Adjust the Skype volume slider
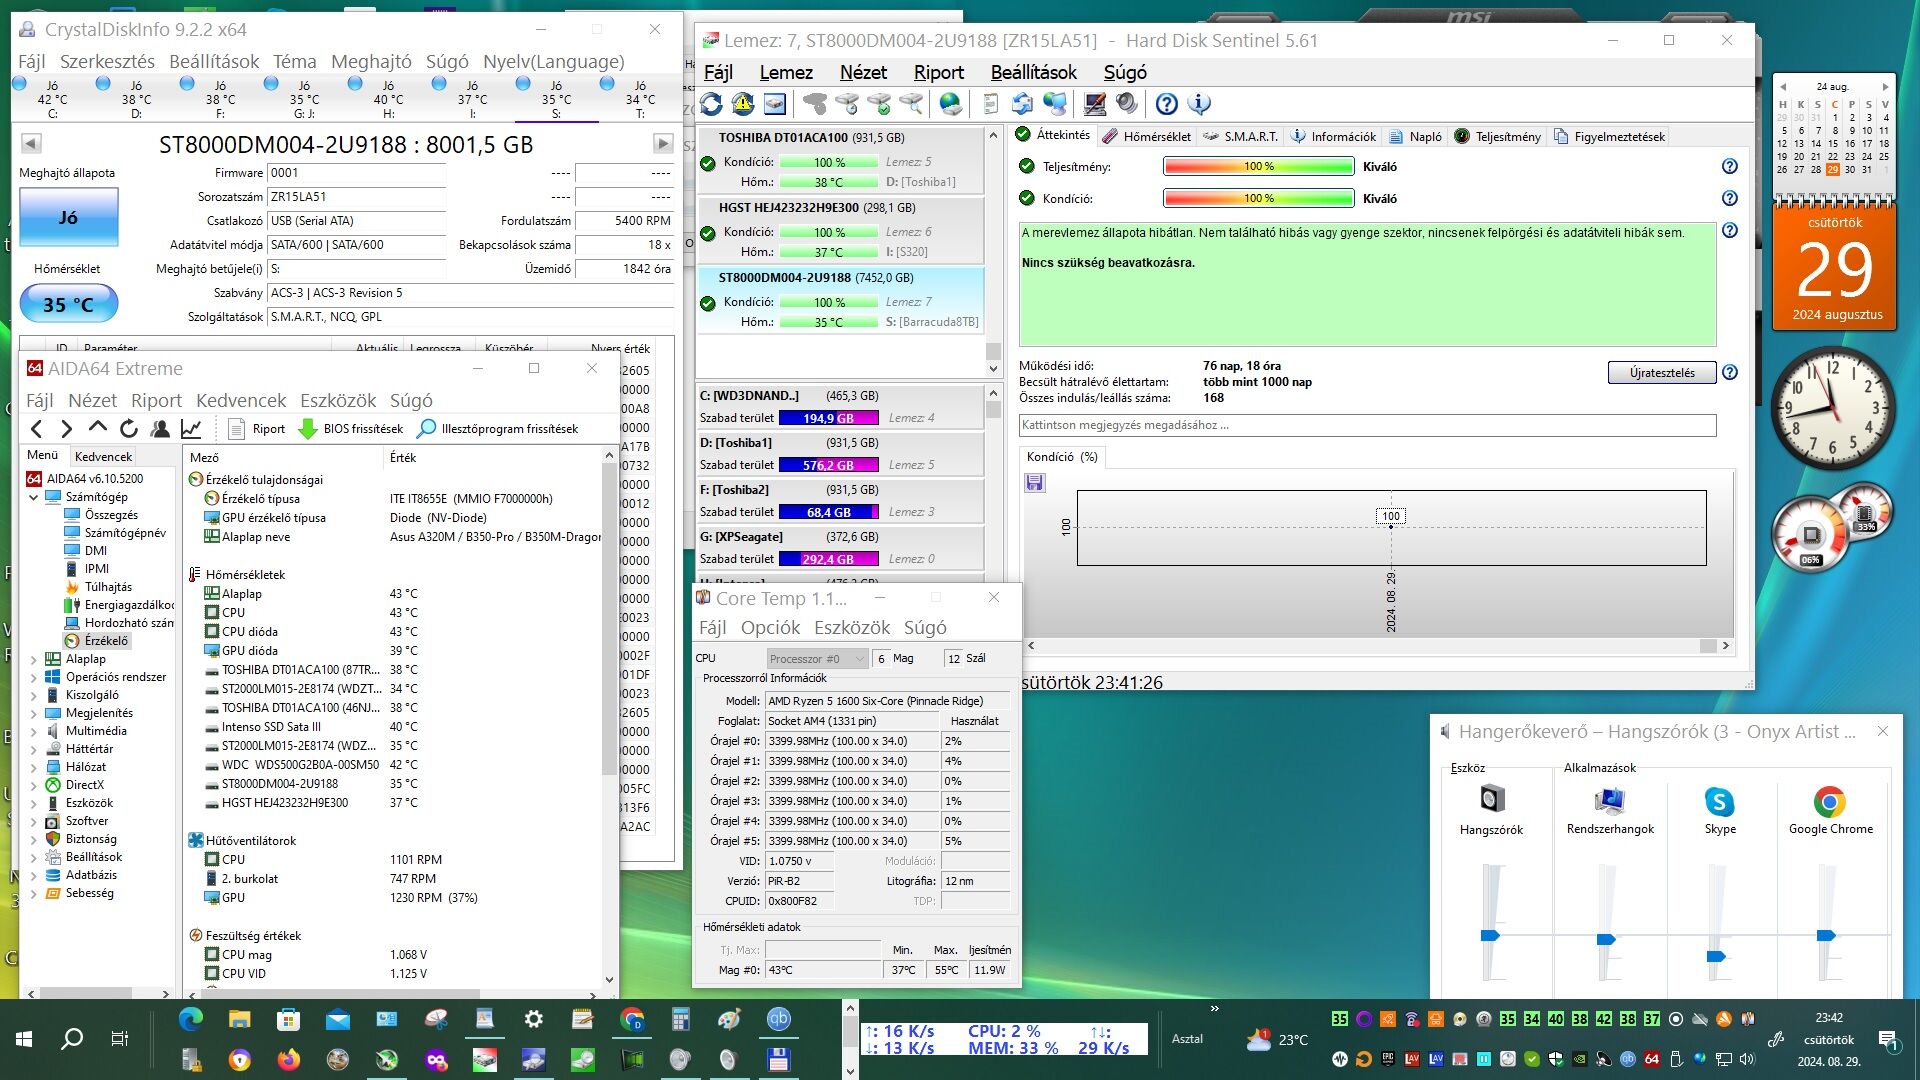 coord(1717,956)
